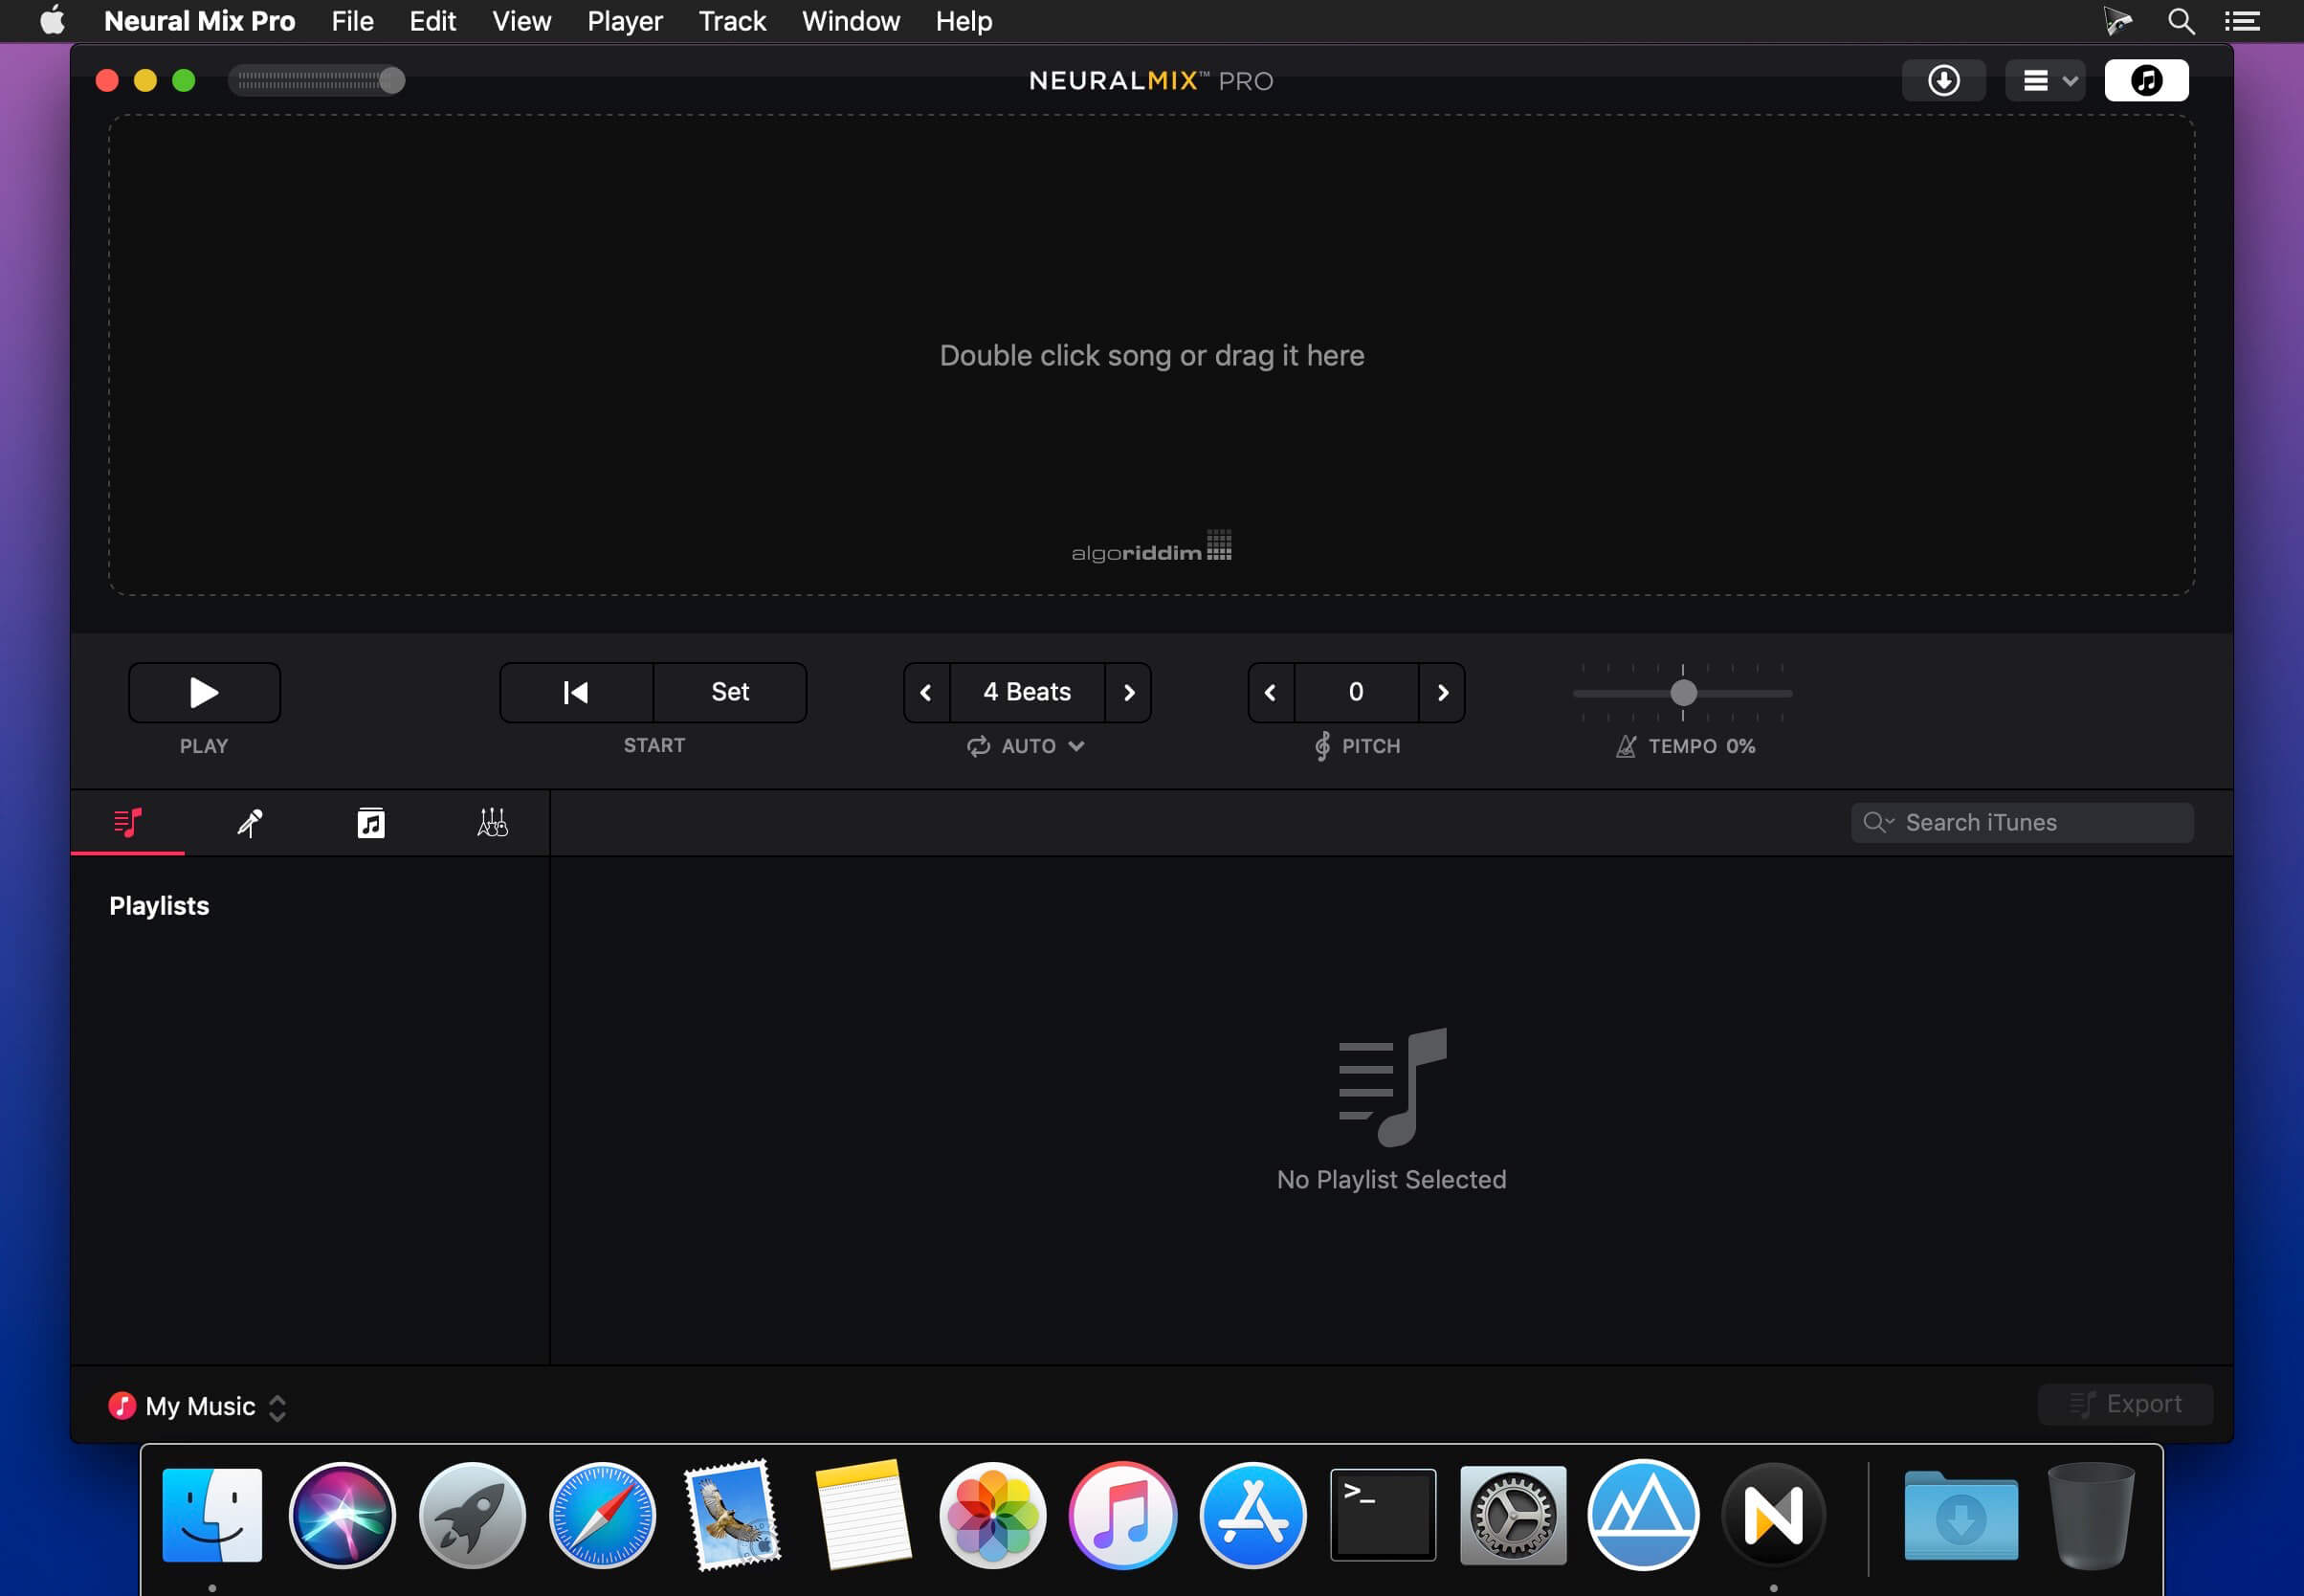This screenshot has height=1596, width=2304.
Task: Click the My Music source icon
Action: 122,1405
